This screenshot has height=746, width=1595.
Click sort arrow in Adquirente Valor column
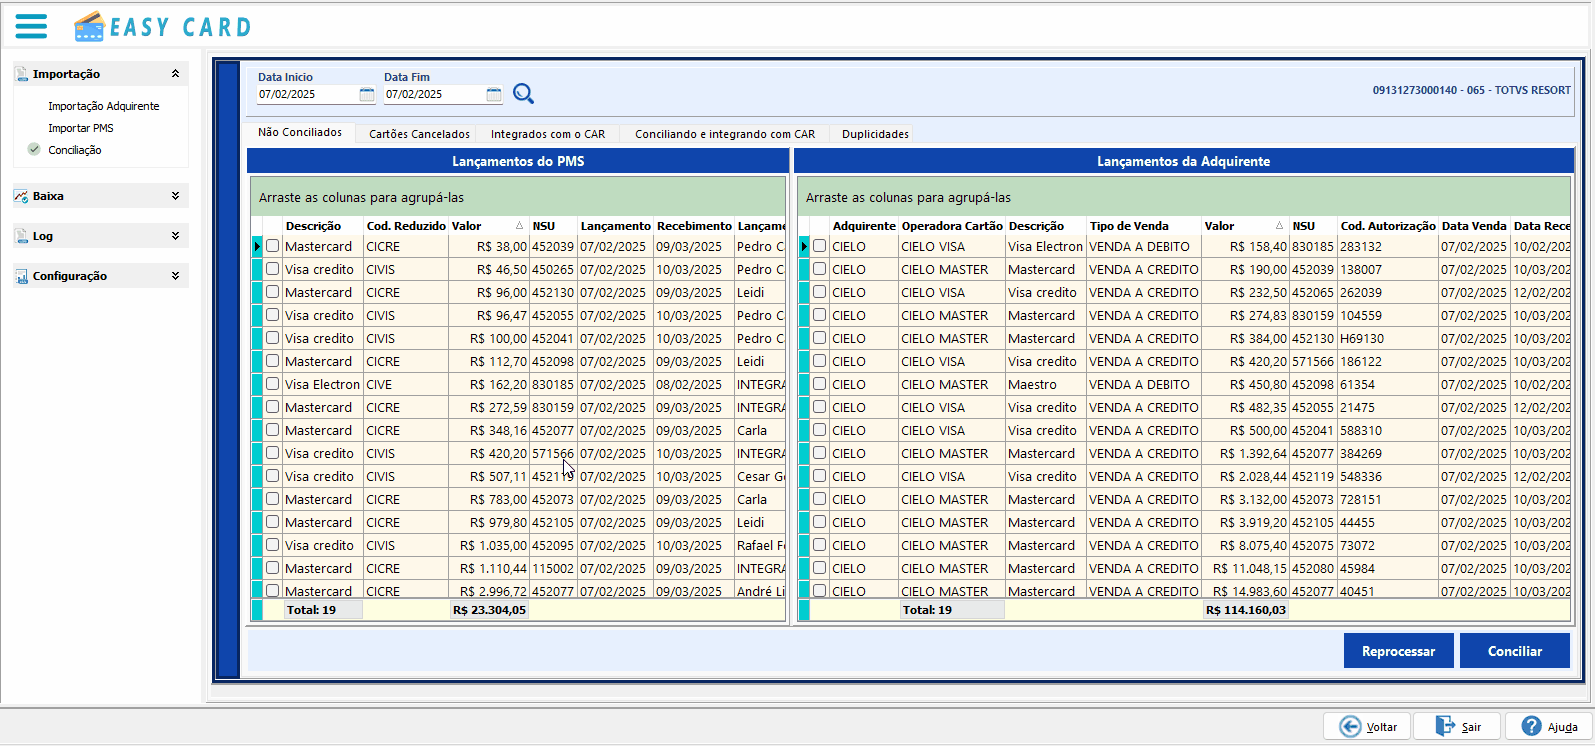click(x=1279, y=226)
